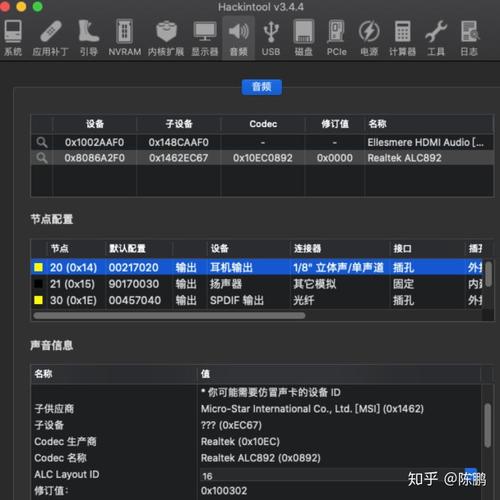Select node row 21 (0x15)
The image size is (500, 500).
pos(257,284)
